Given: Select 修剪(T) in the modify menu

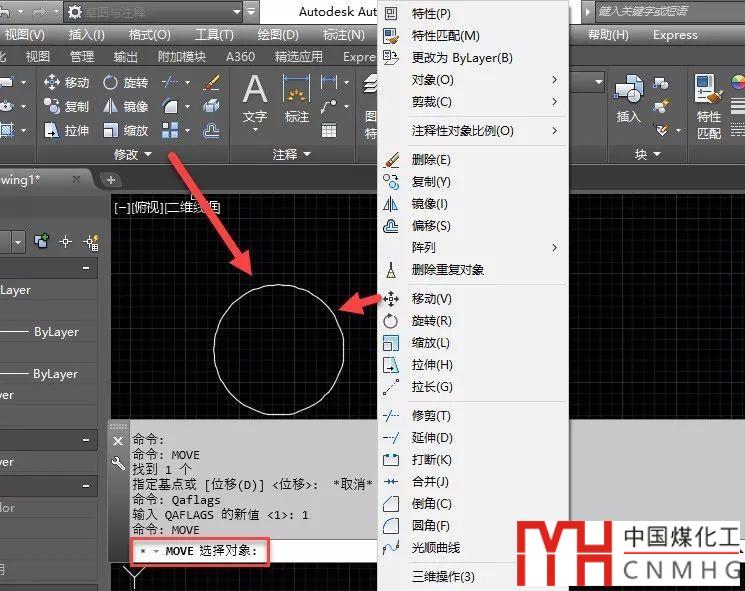Looking at the screenshot, I should [x=430, y=416].
